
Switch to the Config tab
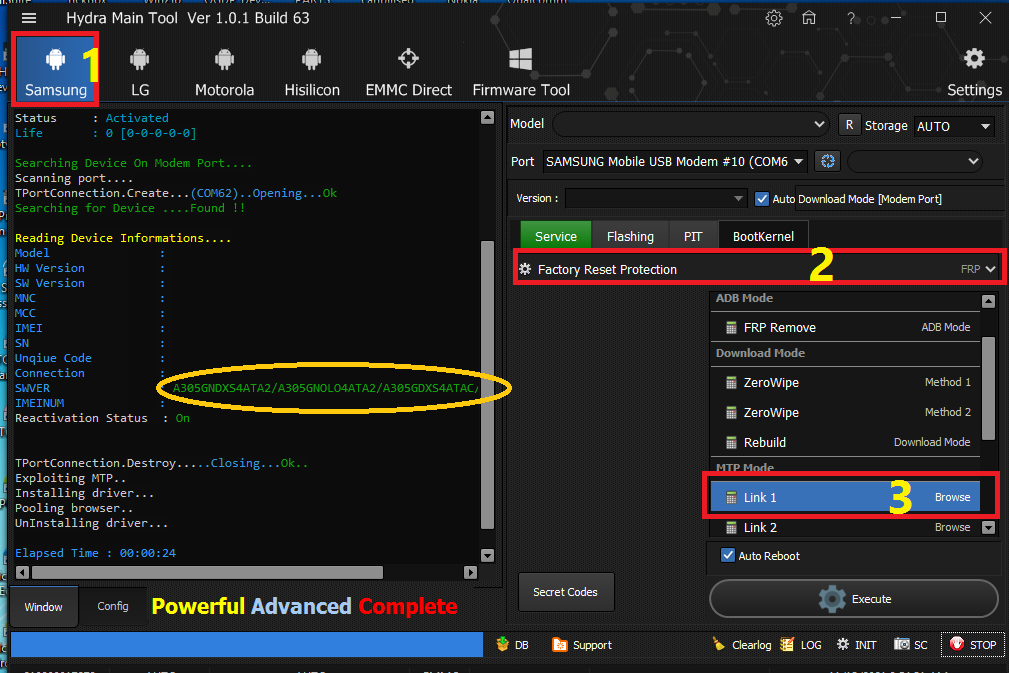(x=113, y=606)
